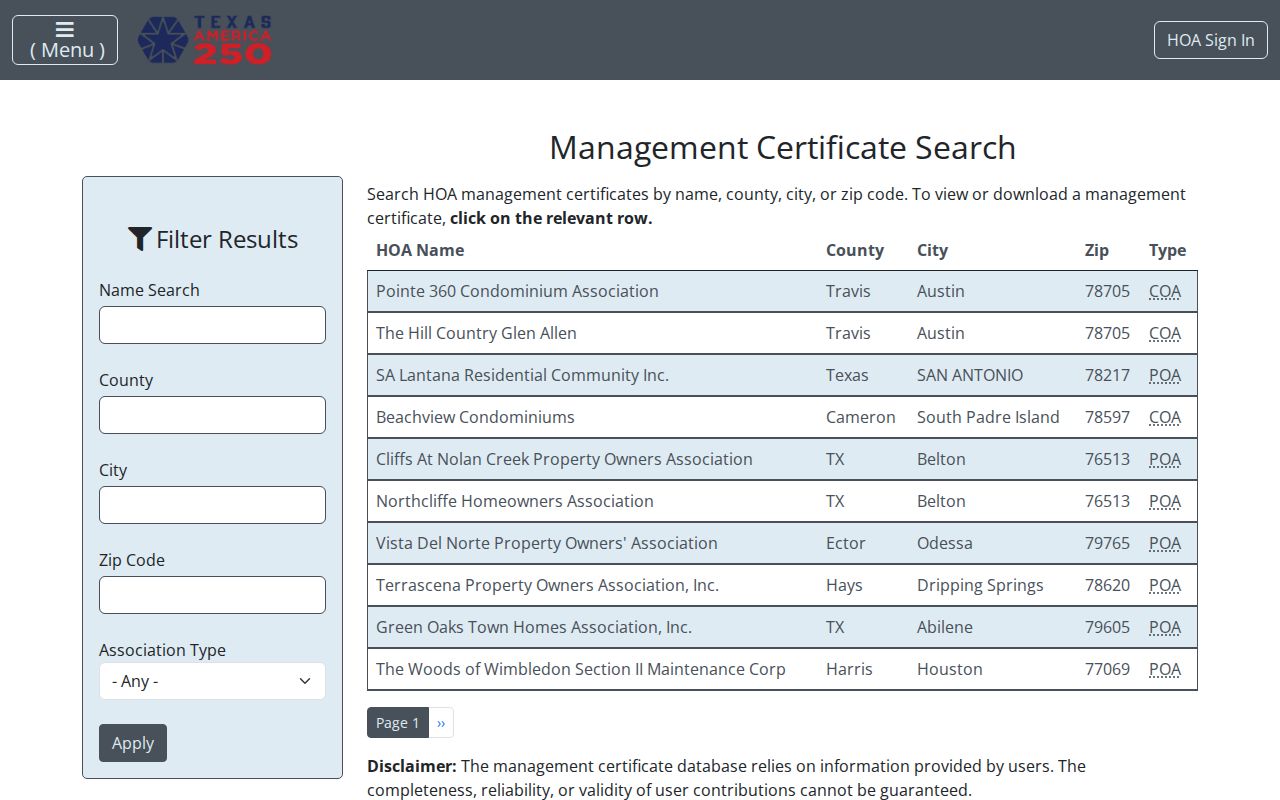Open Northcliffe Homeowners Association row
1280x800 pixels.
point(782,501)
